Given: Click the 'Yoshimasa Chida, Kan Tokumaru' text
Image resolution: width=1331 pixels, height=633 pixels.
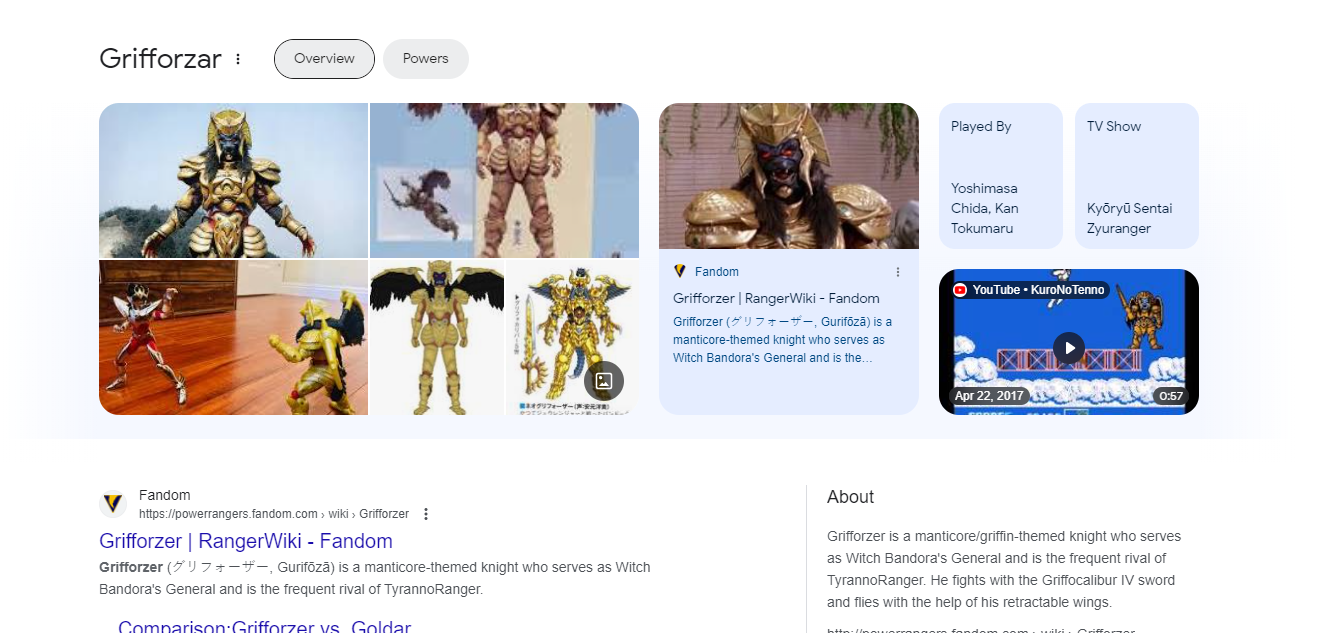Looking at the screenshot, I should tap(985, 208).
